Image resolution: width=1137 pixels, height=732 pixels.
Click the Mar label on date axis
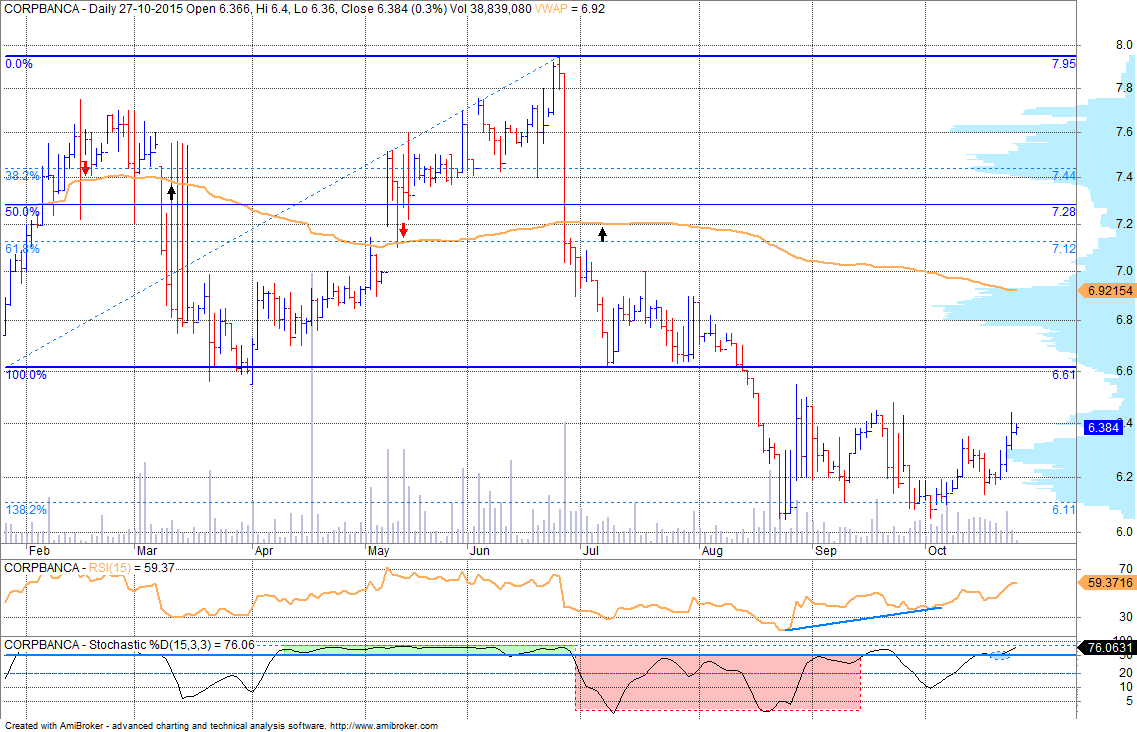click(146, 551)
